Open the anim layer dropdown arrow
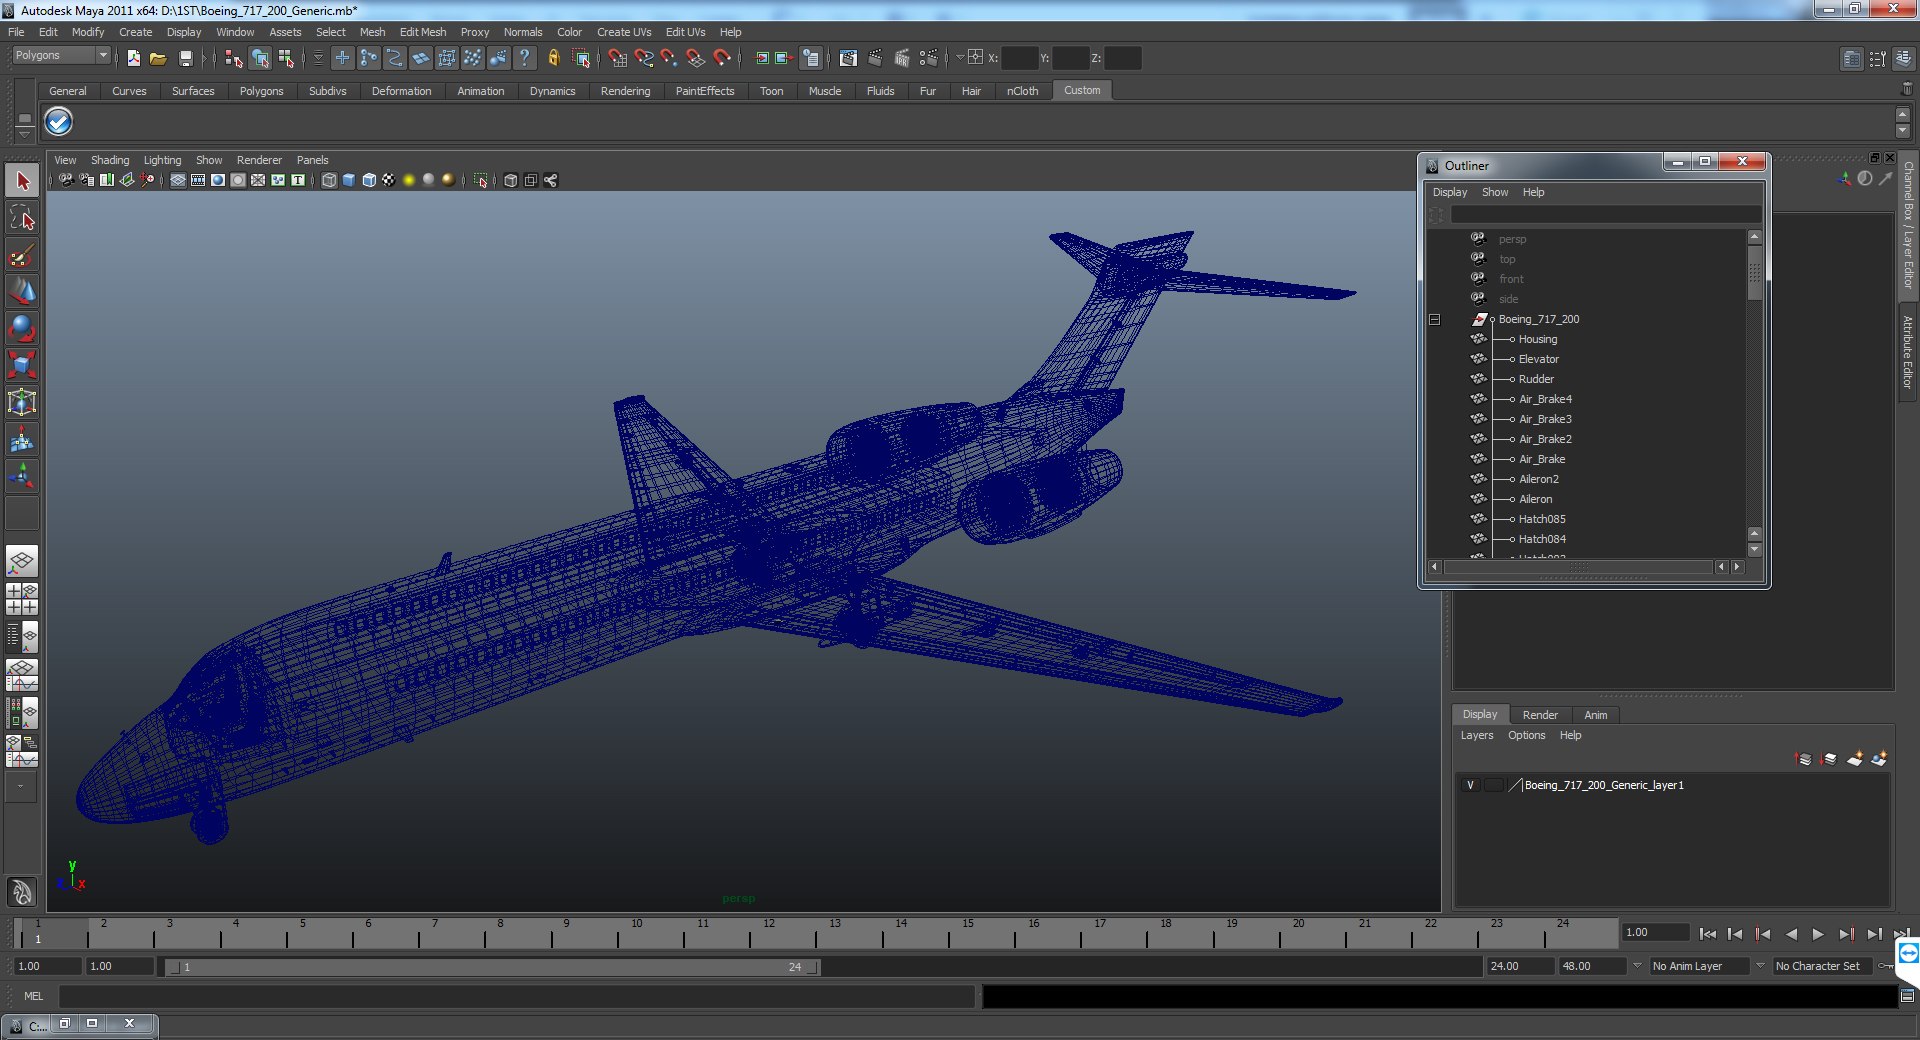 [x=1637, y=966]
